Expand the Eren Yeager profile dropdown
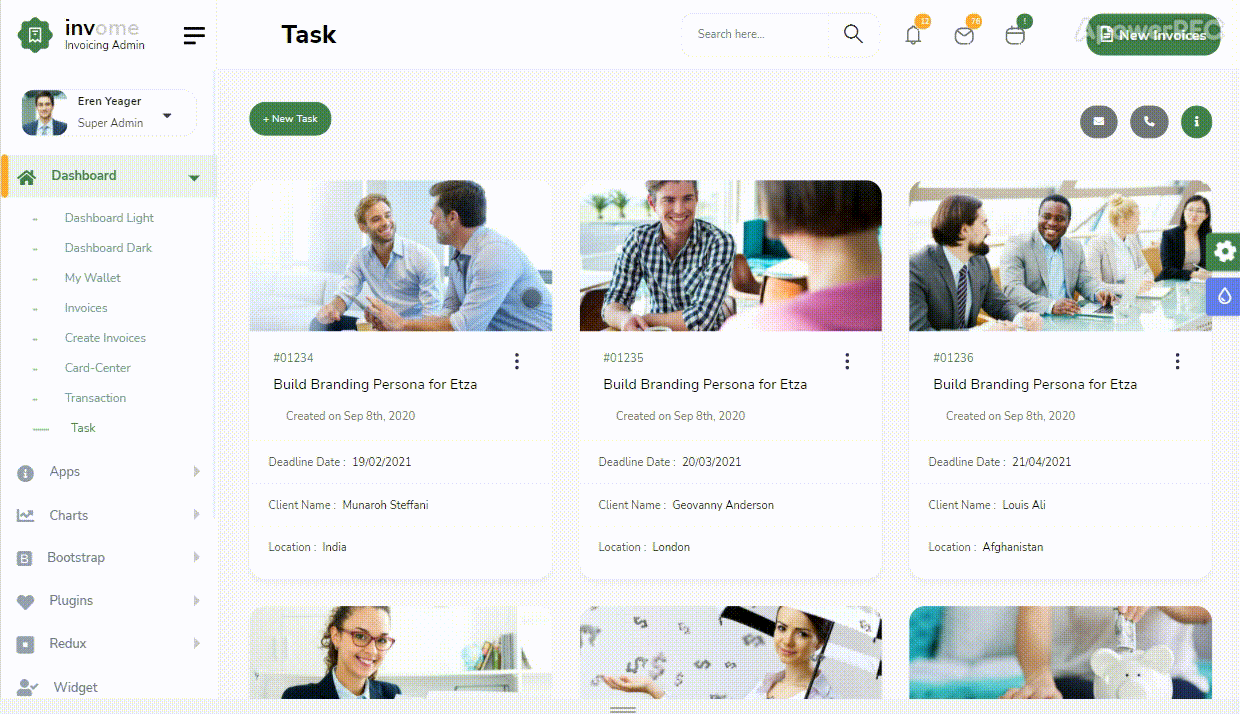 [x=167, y=116]
